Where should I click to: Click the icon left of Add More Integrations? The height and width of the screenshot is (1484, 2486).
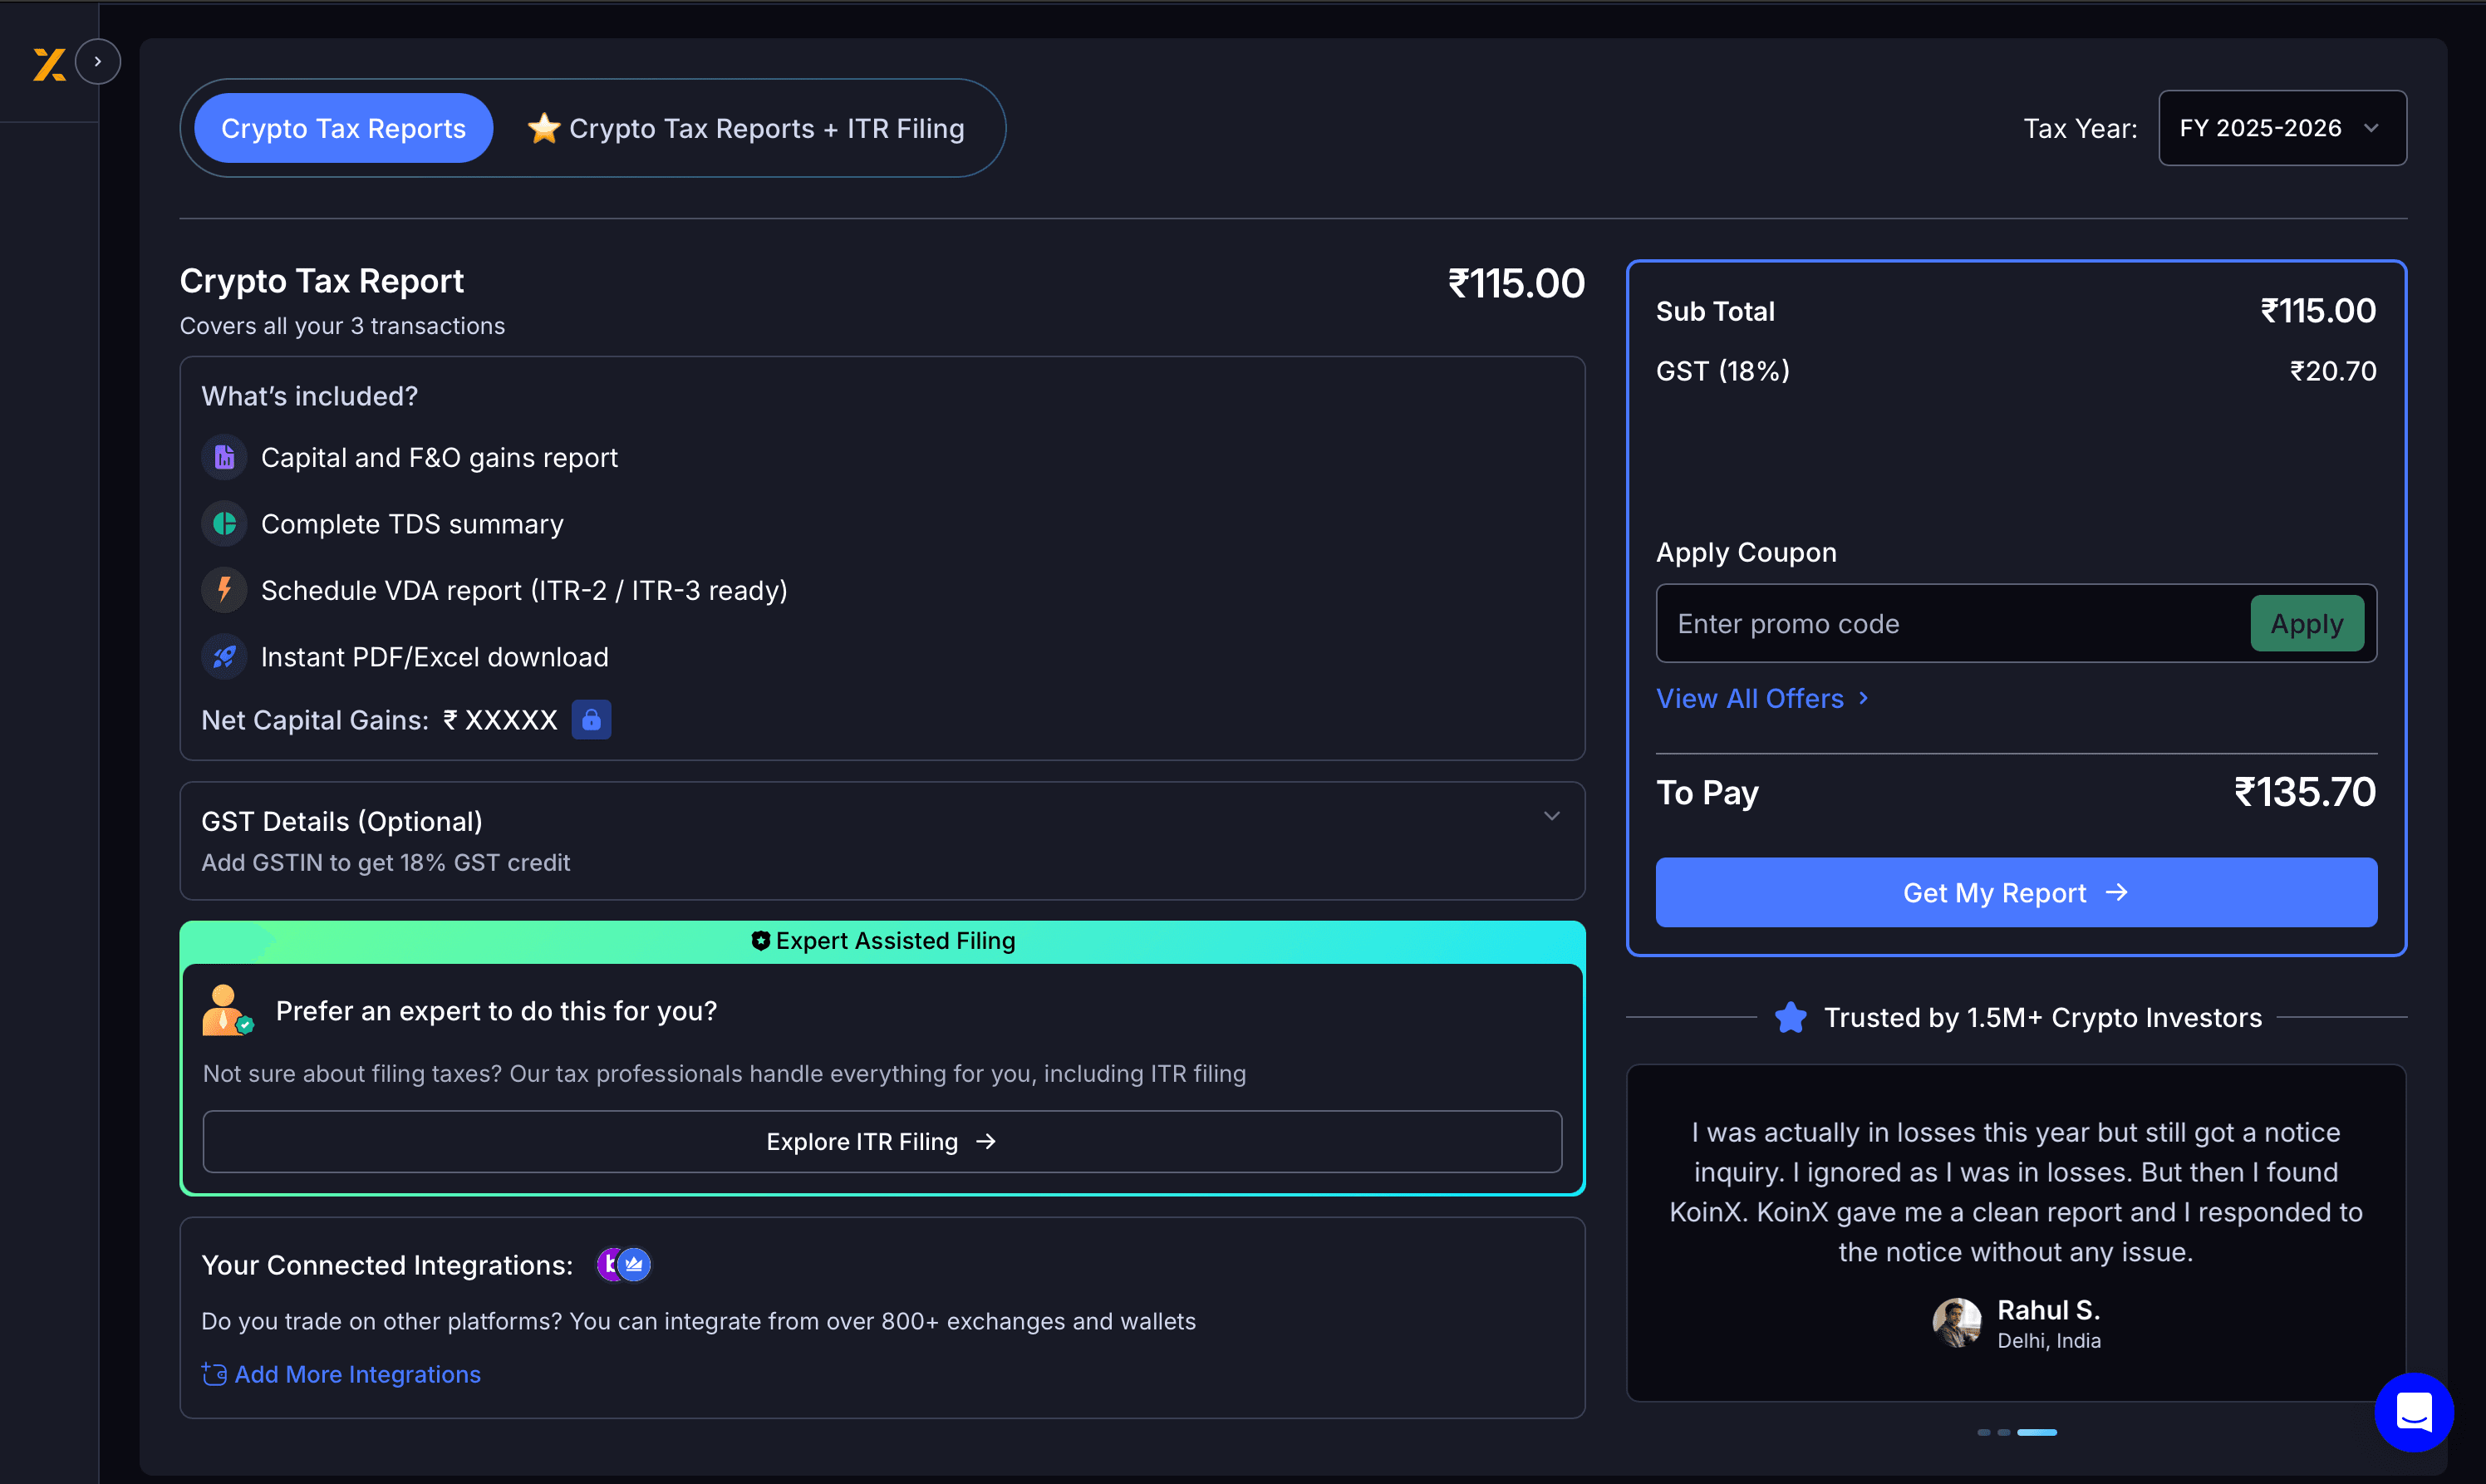(214, 1375)
